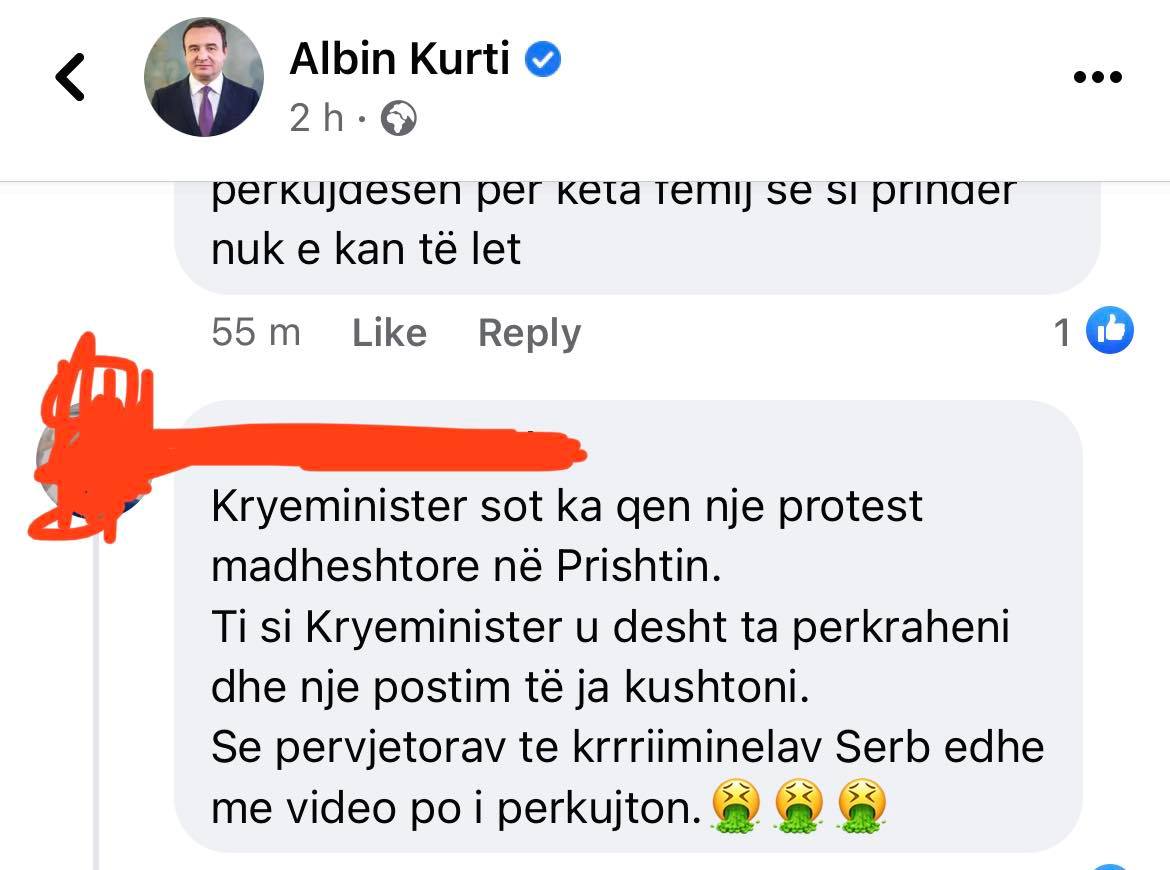Tap the blue verified badge
This screenshot has height=870, width=1170.
coord(543,60)
